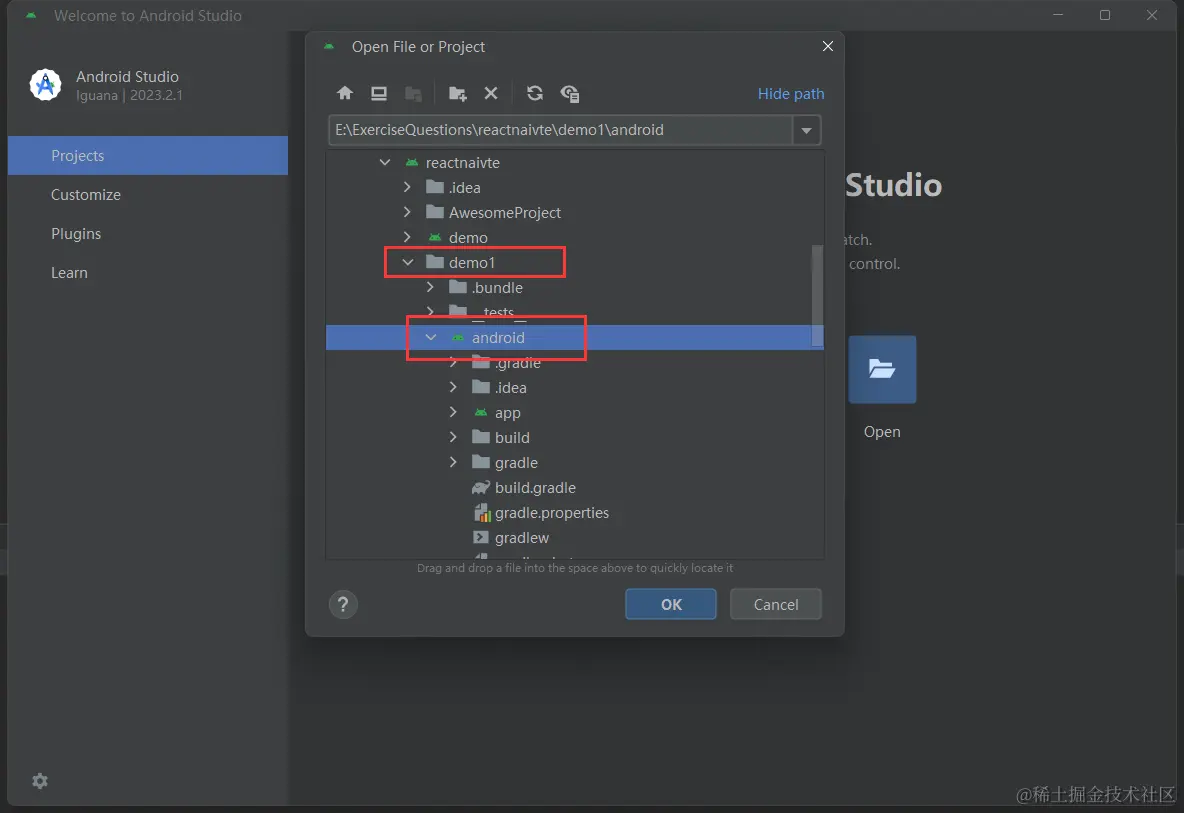The image size is (1184, 813).
Task: Select the gradle folder row
Action: point(575,462)
